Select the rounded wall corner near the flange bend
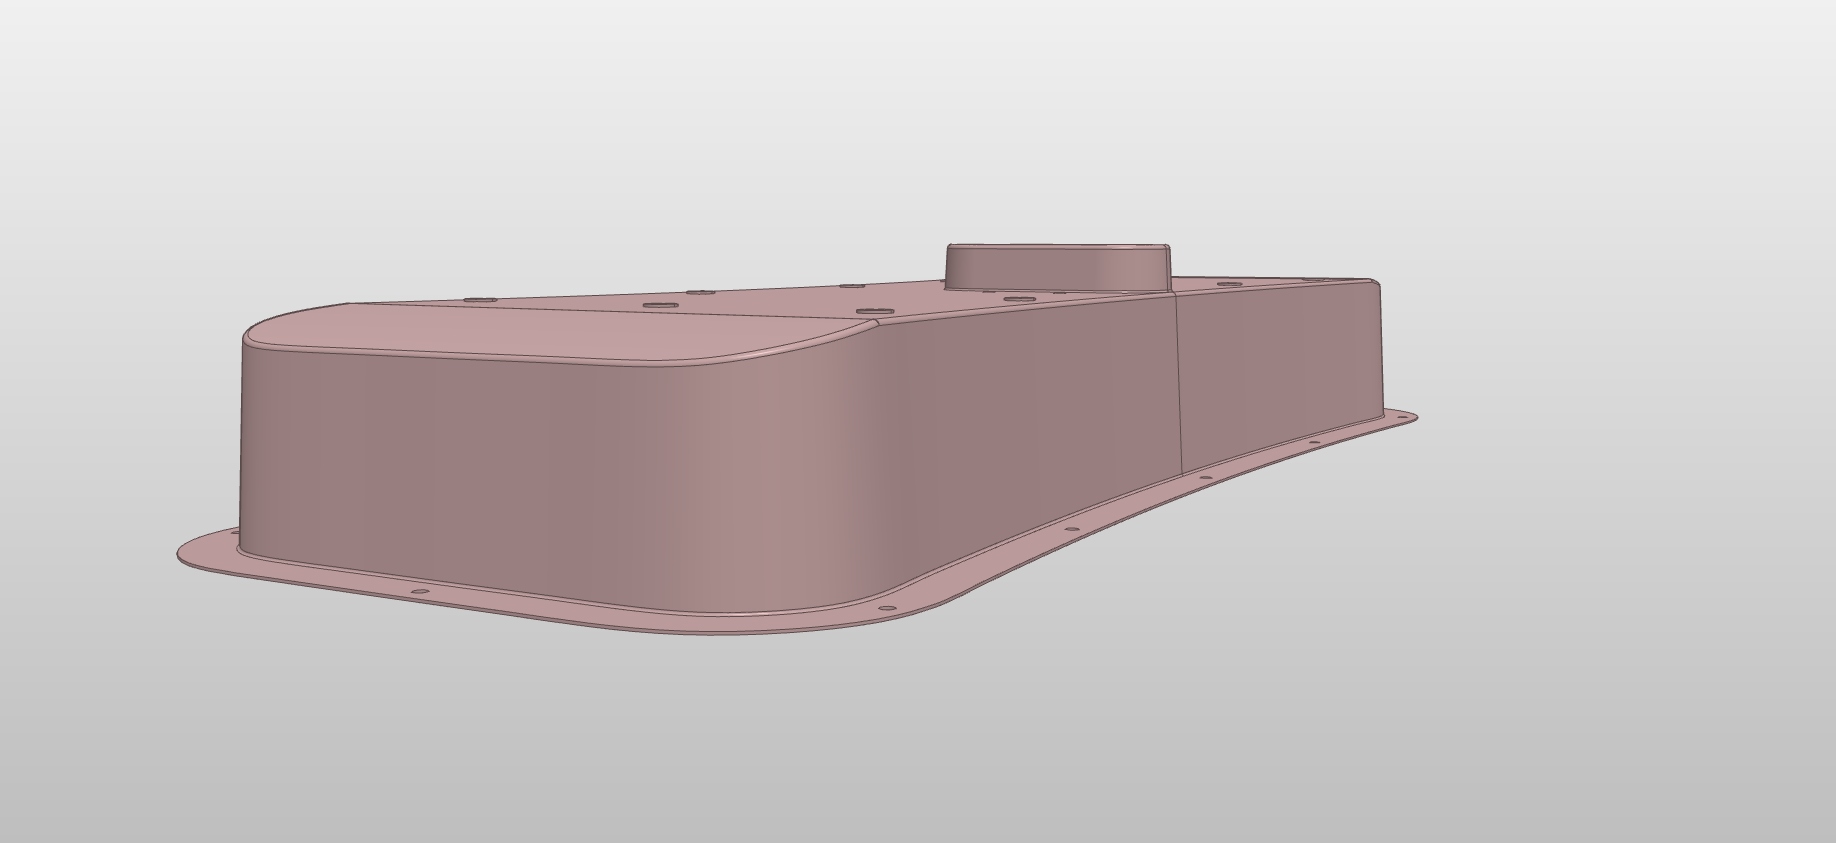The height and width of the screenshot is (843, 1836). [x=870, y=450]
